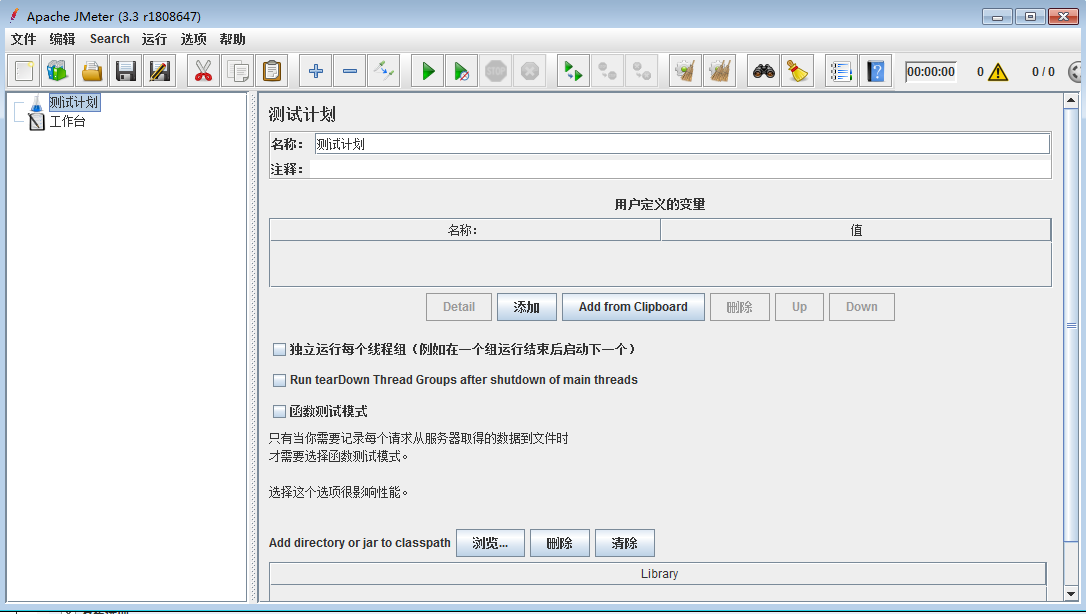The image size is (1086, 614).
Task: Collapse all nodes with minus icon
Action: pos(350,71)
